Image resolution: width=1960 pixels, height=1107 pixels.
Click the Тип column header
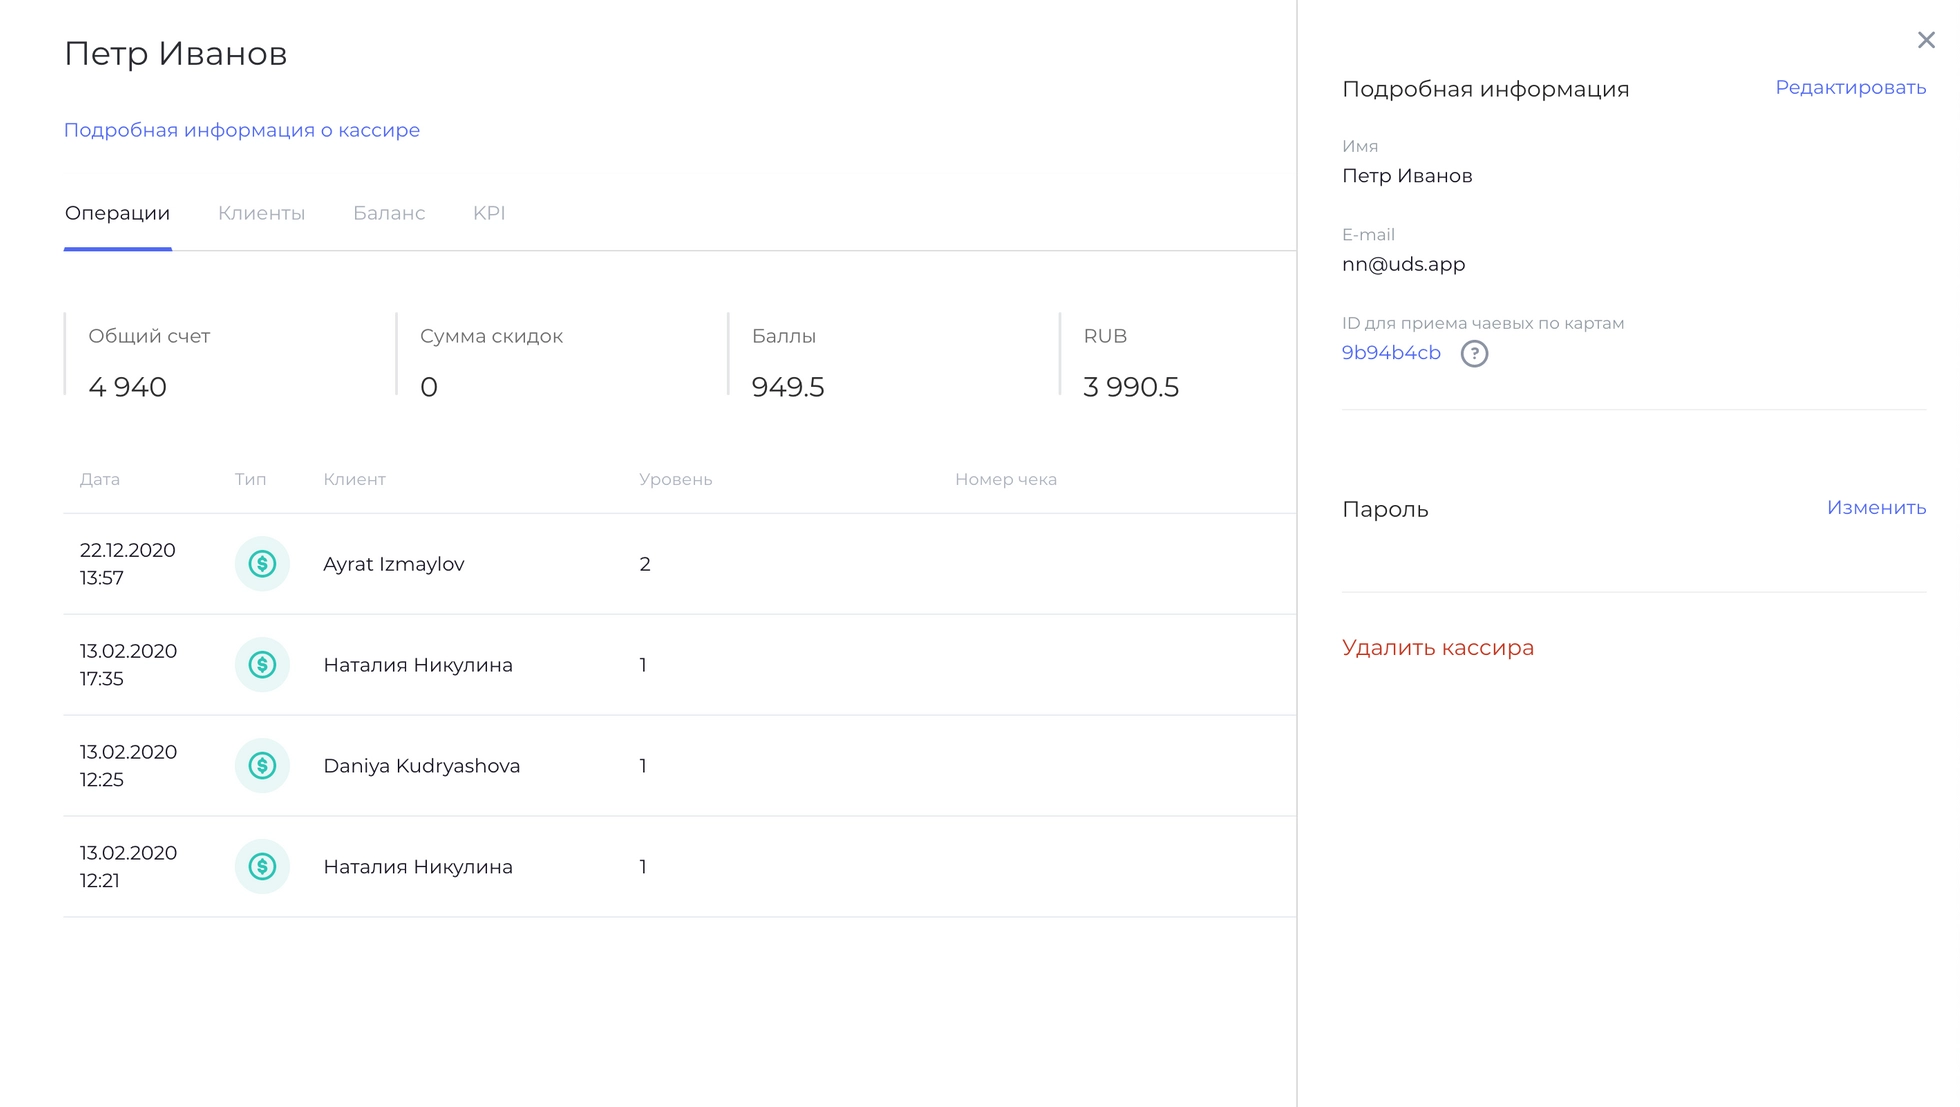pyautogui.click(x=250, y=480)
